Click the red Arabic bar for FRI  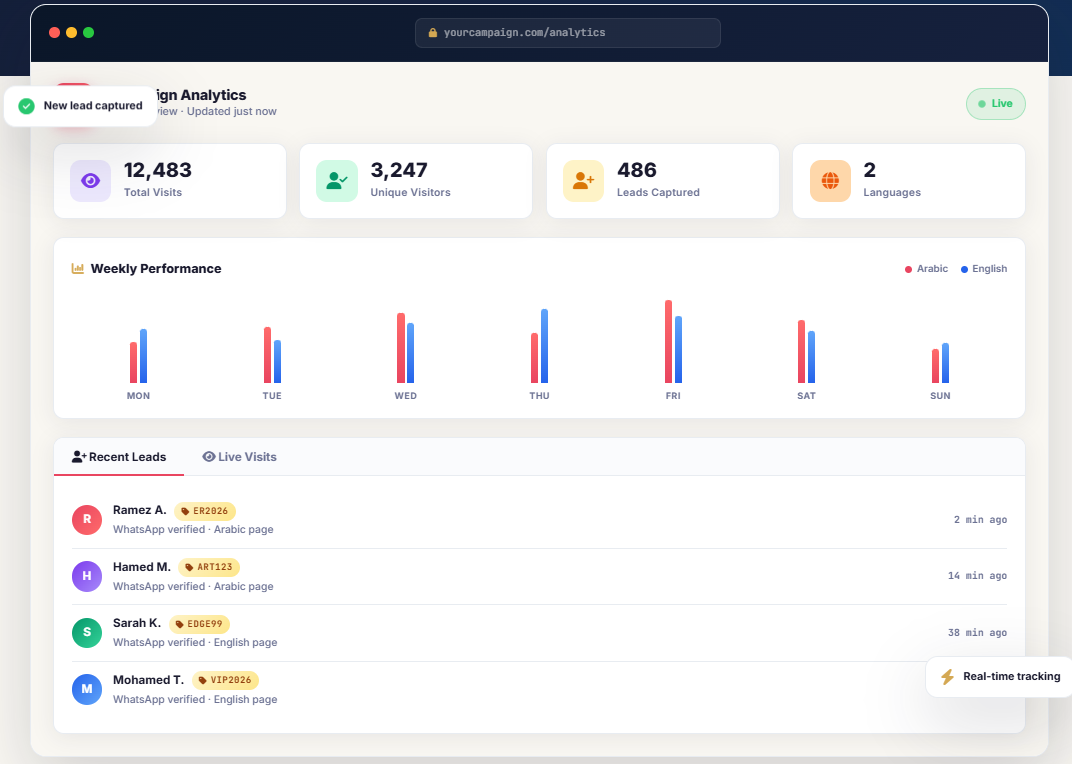pyautogui.click(x=669, y=341)
